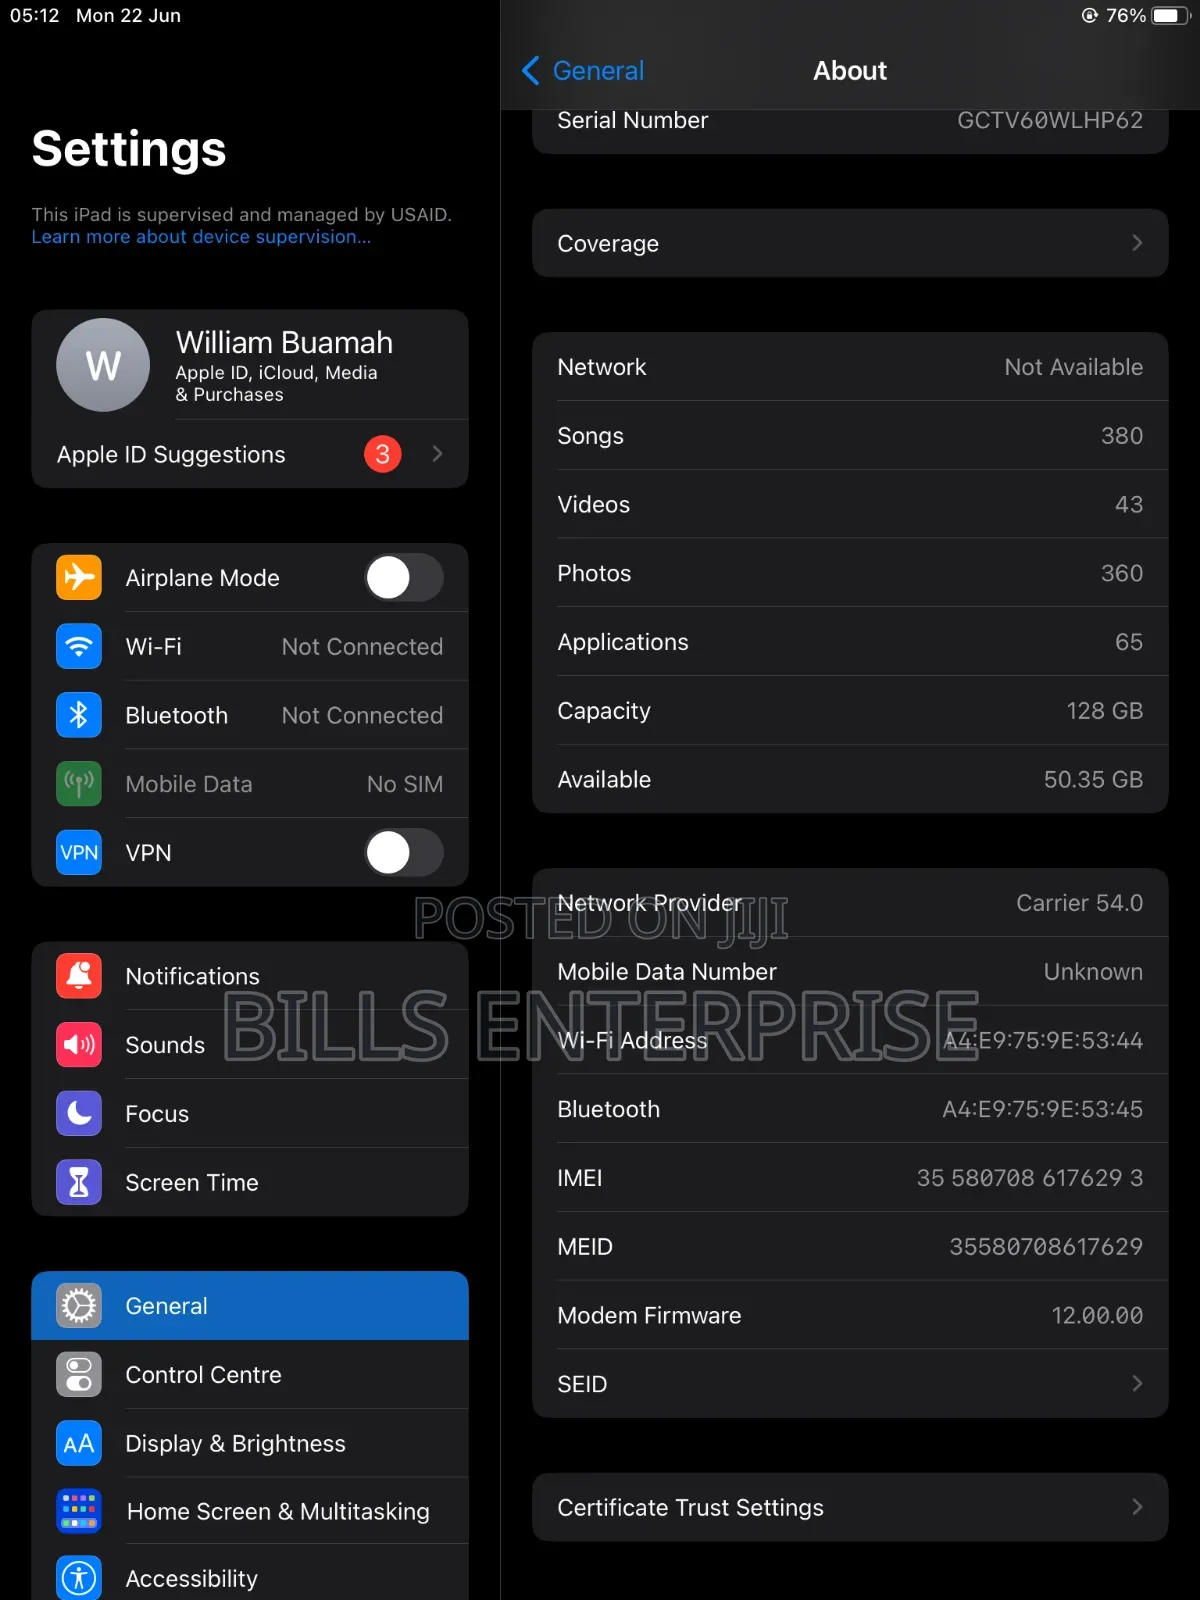
Task: Open Bluetooth Not Connected row
Action: [x=250, y=715]
